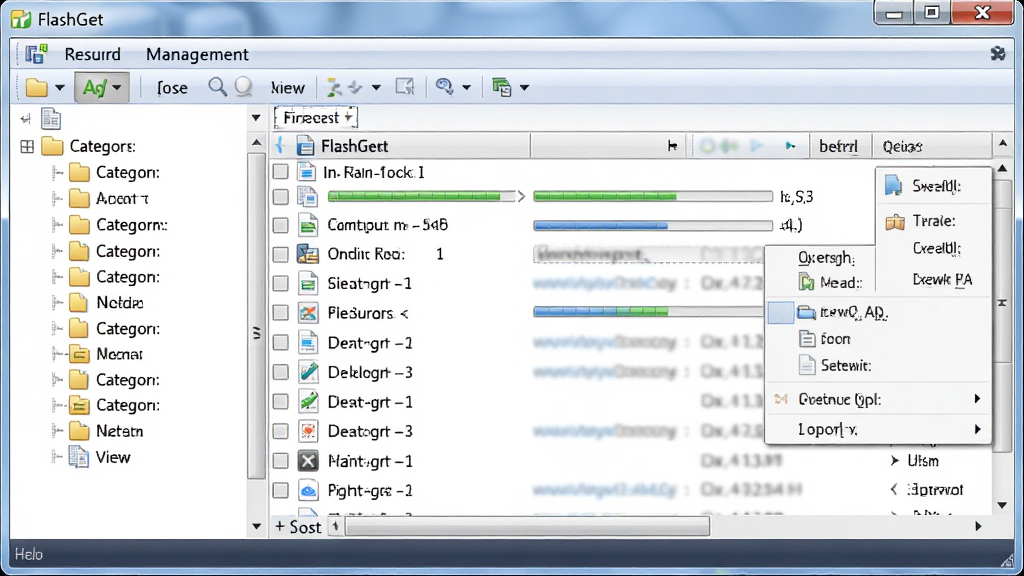
Task: Select the running figure toolbar icon
Action: 334,87
